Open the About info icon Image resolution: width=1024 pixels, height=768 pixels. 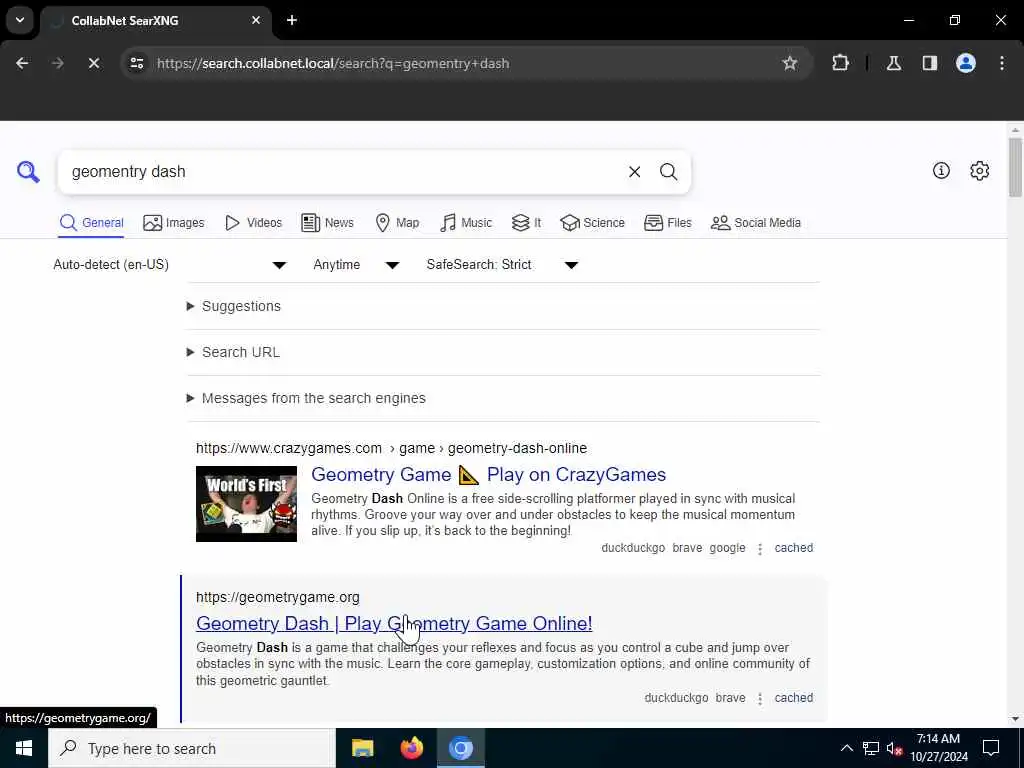tap(941, 170)
